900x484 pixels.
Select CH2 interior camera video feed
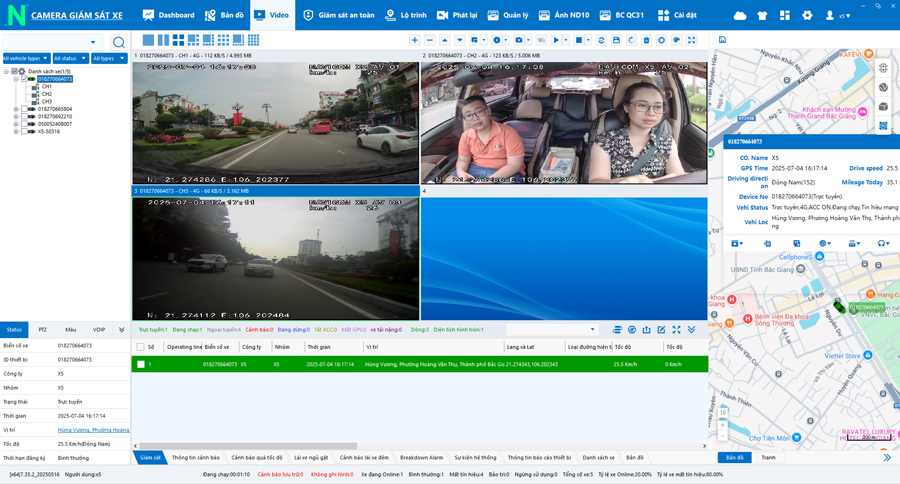(563, 120)
